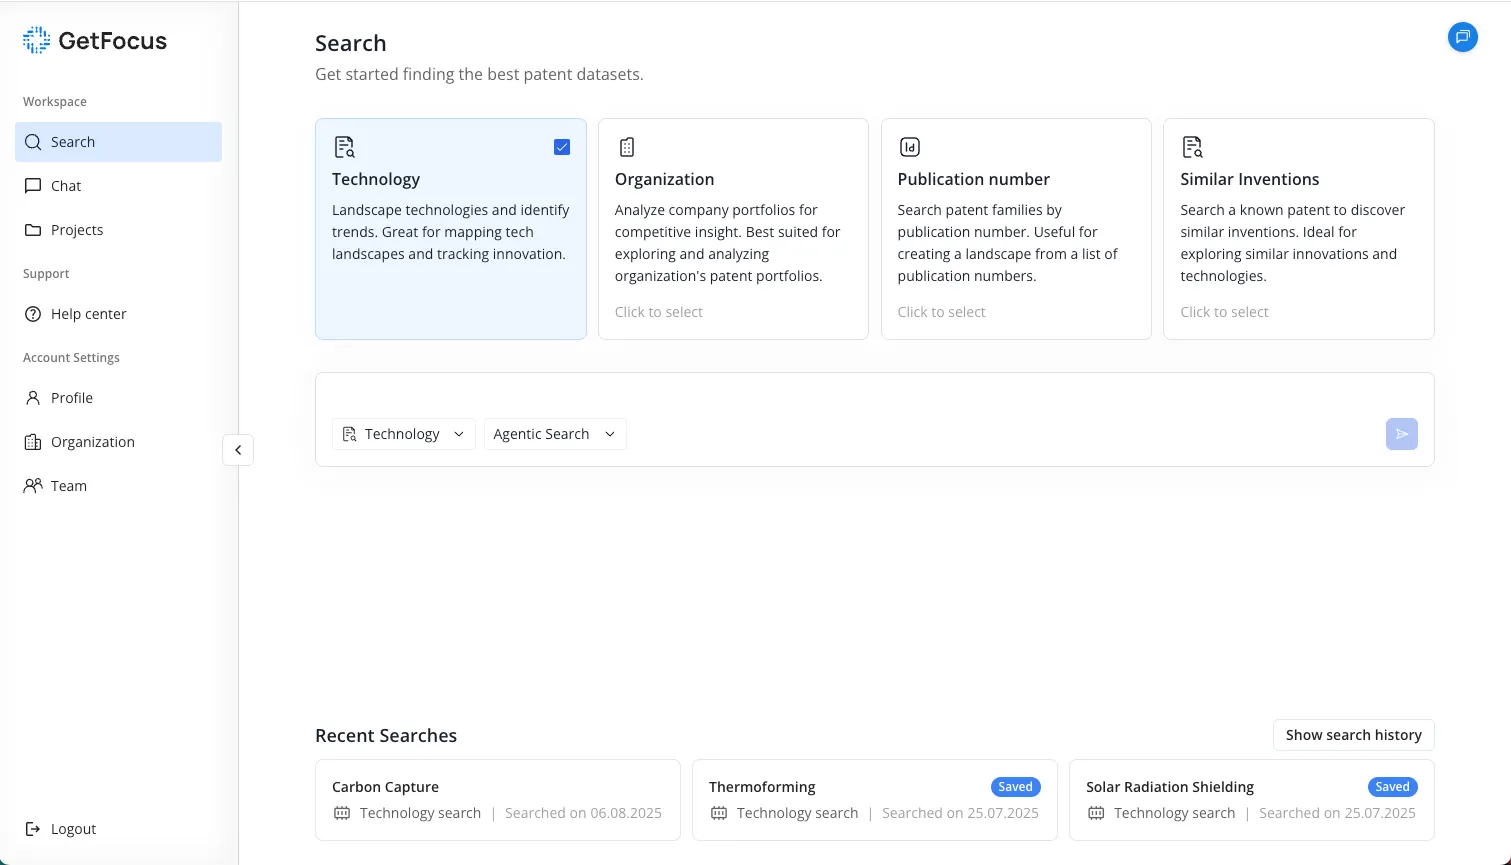The width and height of the screenshot is (1511, 865).
Task: Click the GetFocus logo icon
Action: (36, 40)
